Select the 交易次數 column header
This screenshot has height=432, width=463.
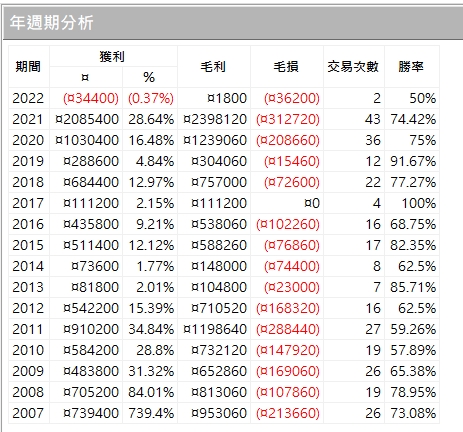[x=354, y=67]
